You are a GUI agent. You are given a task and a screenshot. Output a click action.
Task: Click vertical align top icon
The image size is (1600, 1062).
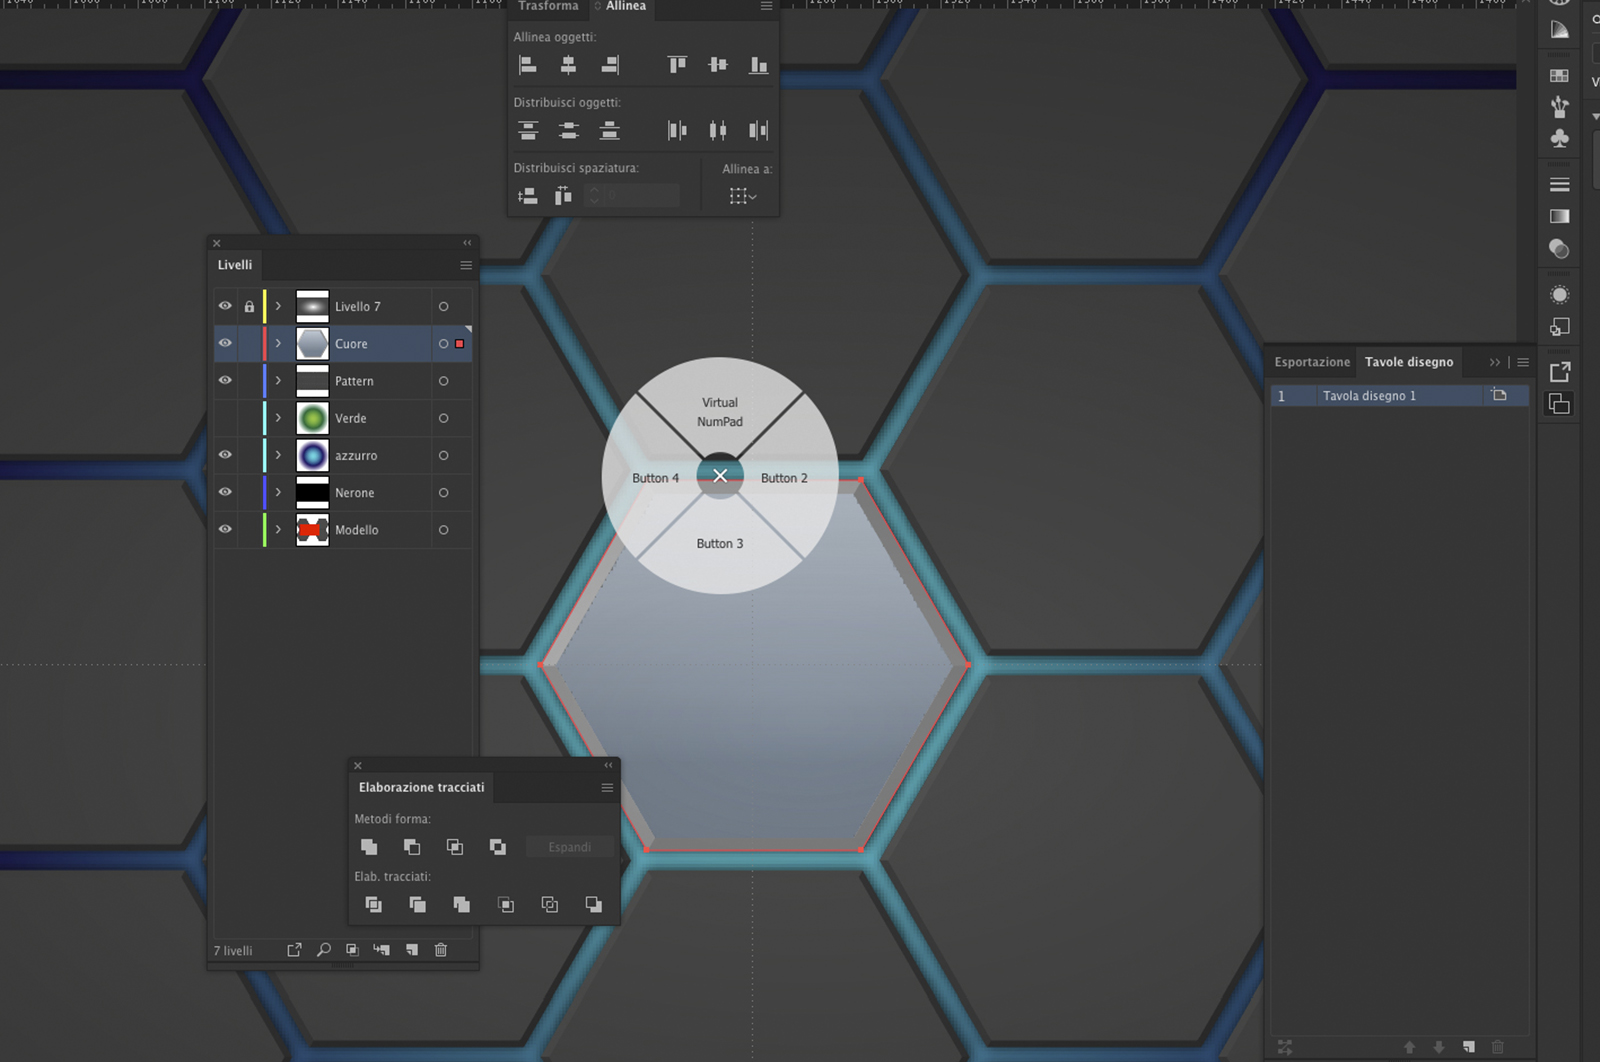(x=677, y=66)
